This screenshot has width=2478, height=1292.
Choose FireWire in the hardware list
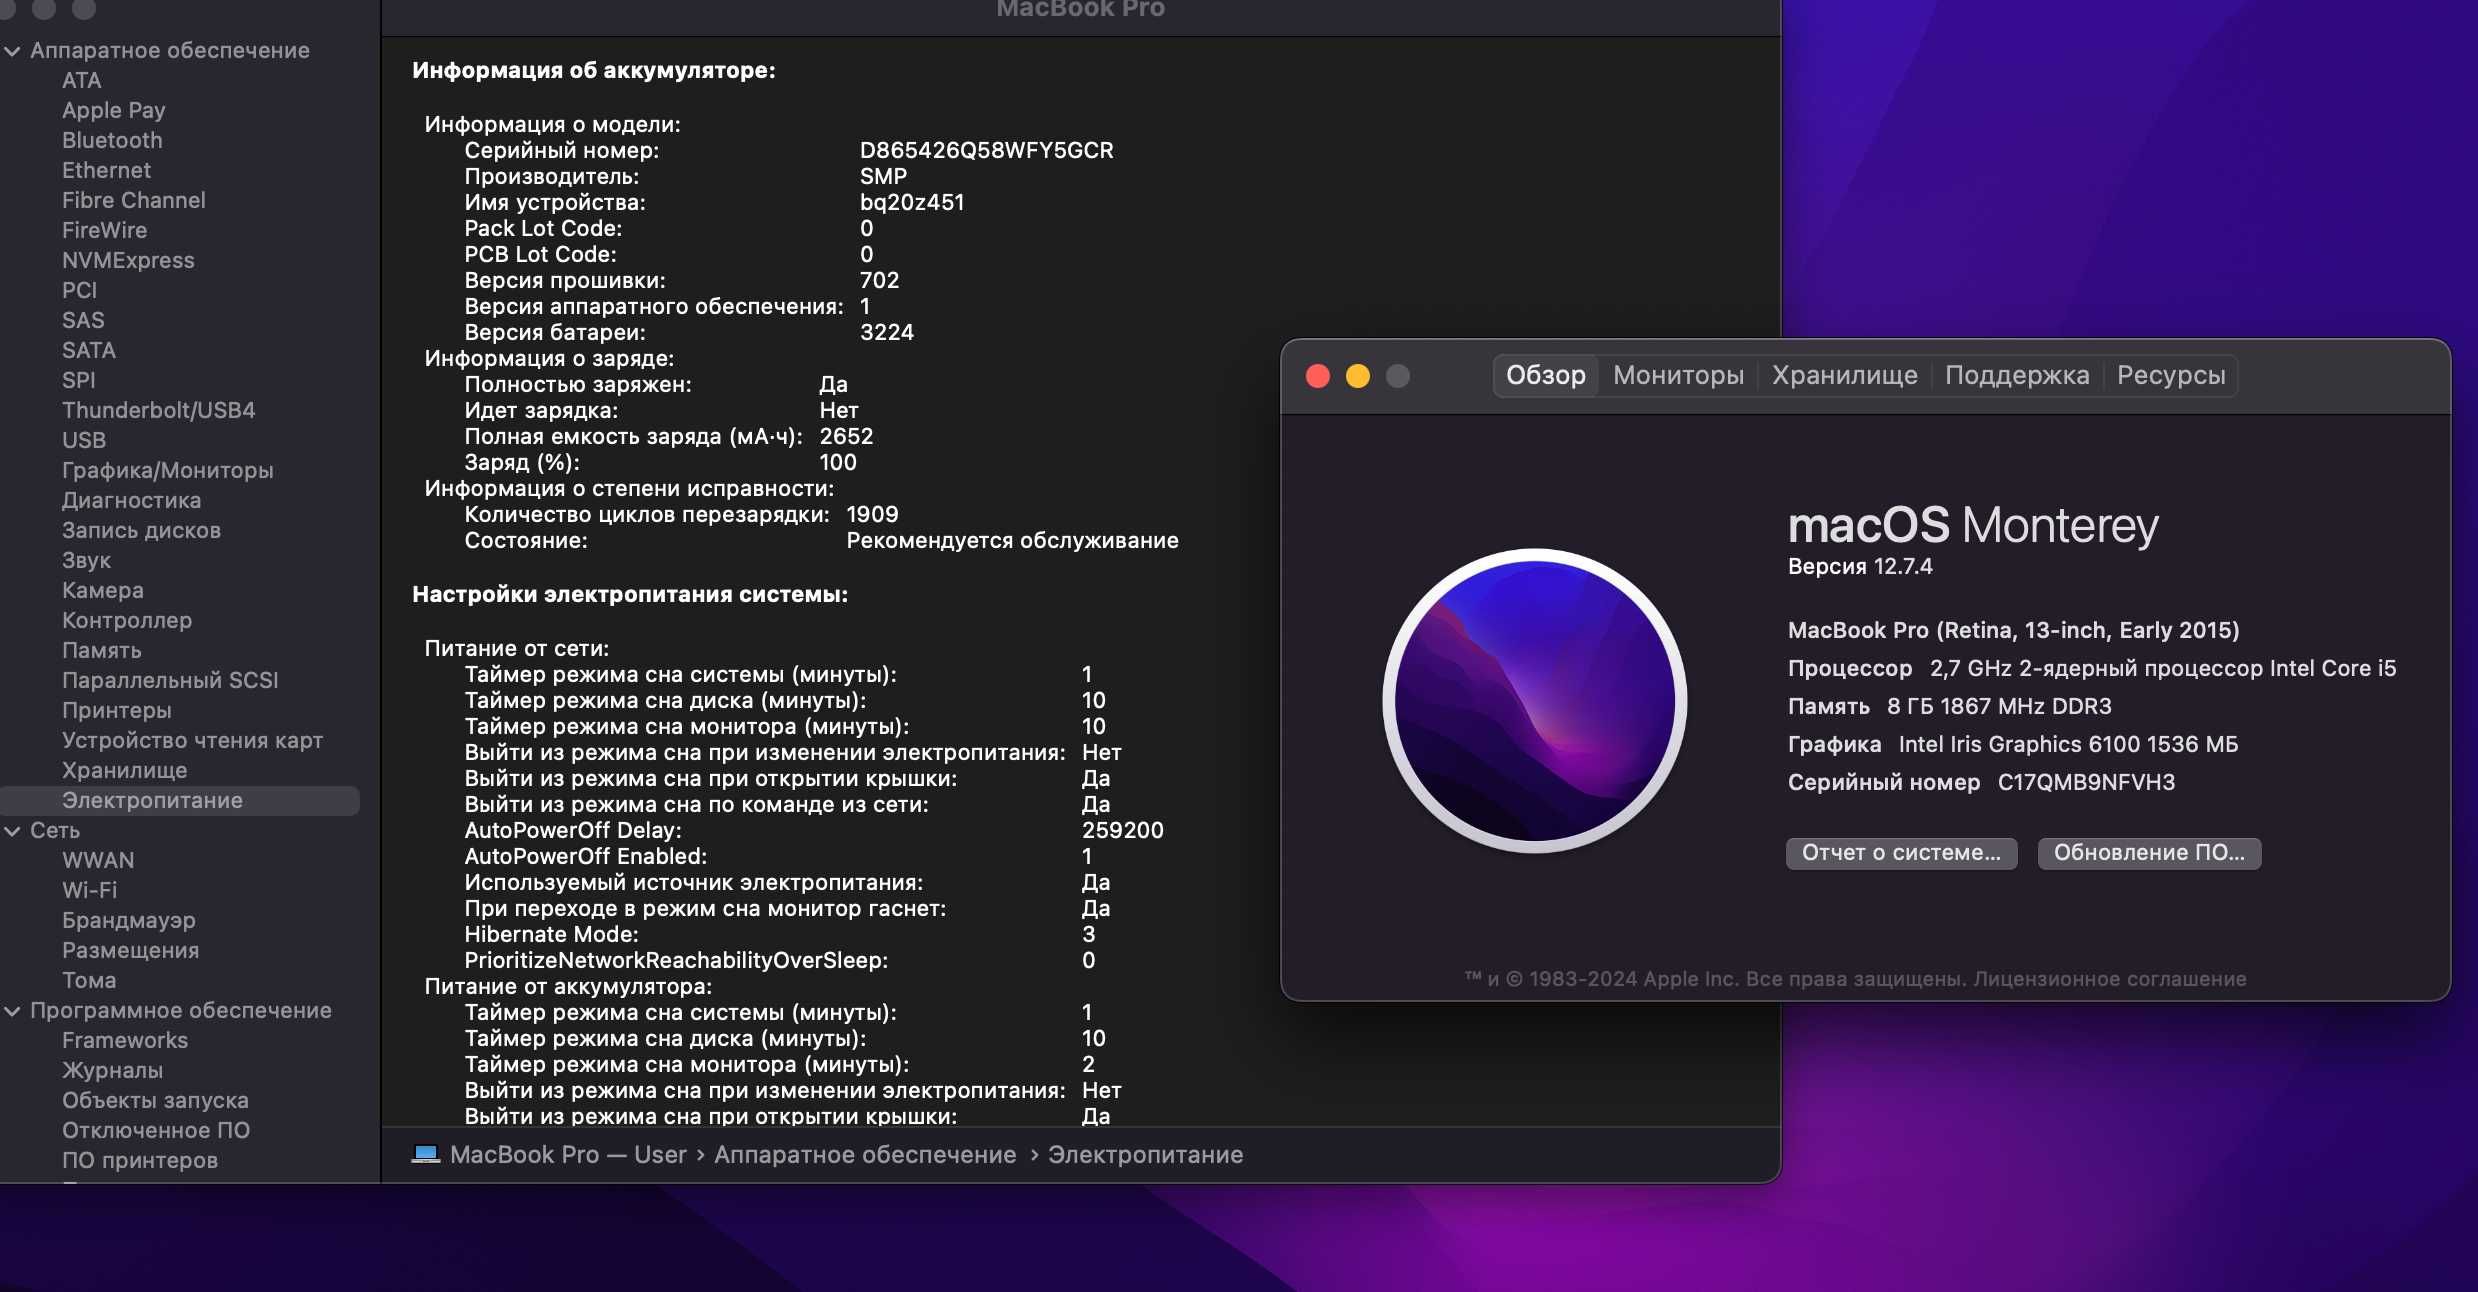tap(104, 231)
